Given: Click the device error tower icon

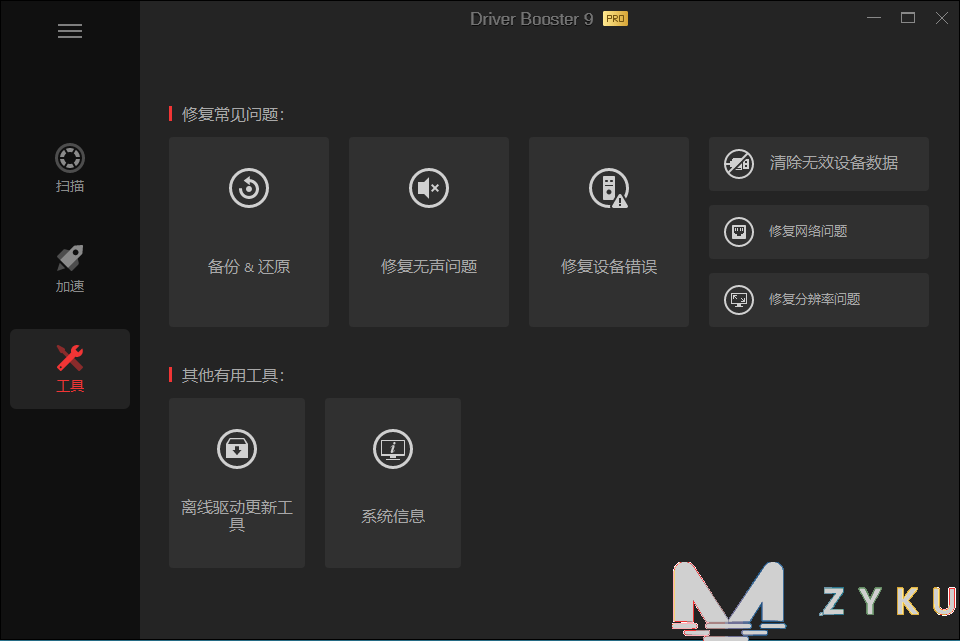Looking at the screenshot, I should coord(609,188).
